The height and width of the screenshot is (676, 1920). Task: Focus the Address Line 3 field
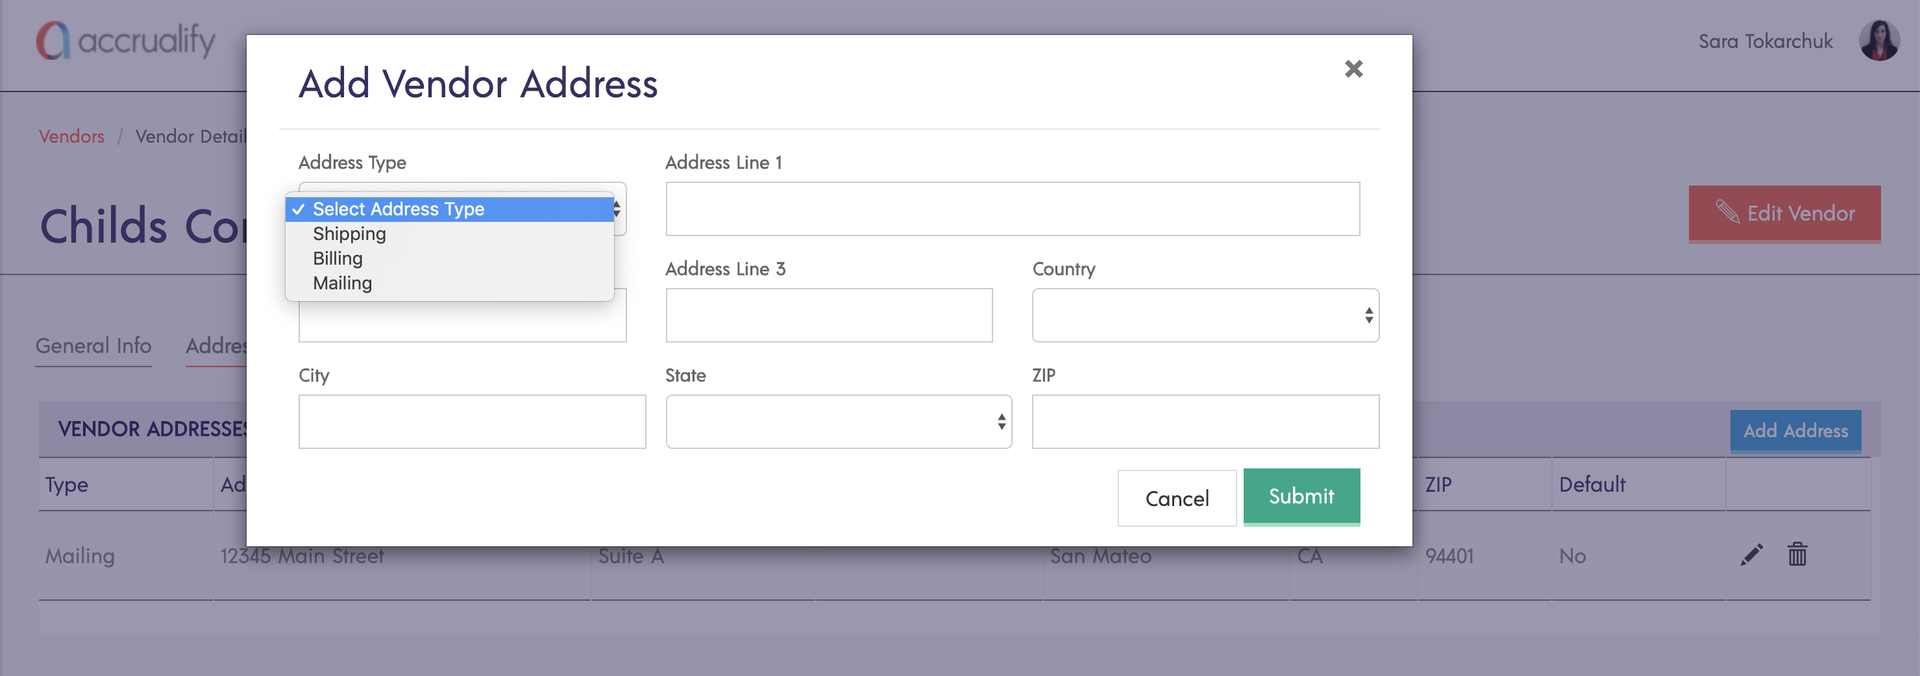point(829,316)
